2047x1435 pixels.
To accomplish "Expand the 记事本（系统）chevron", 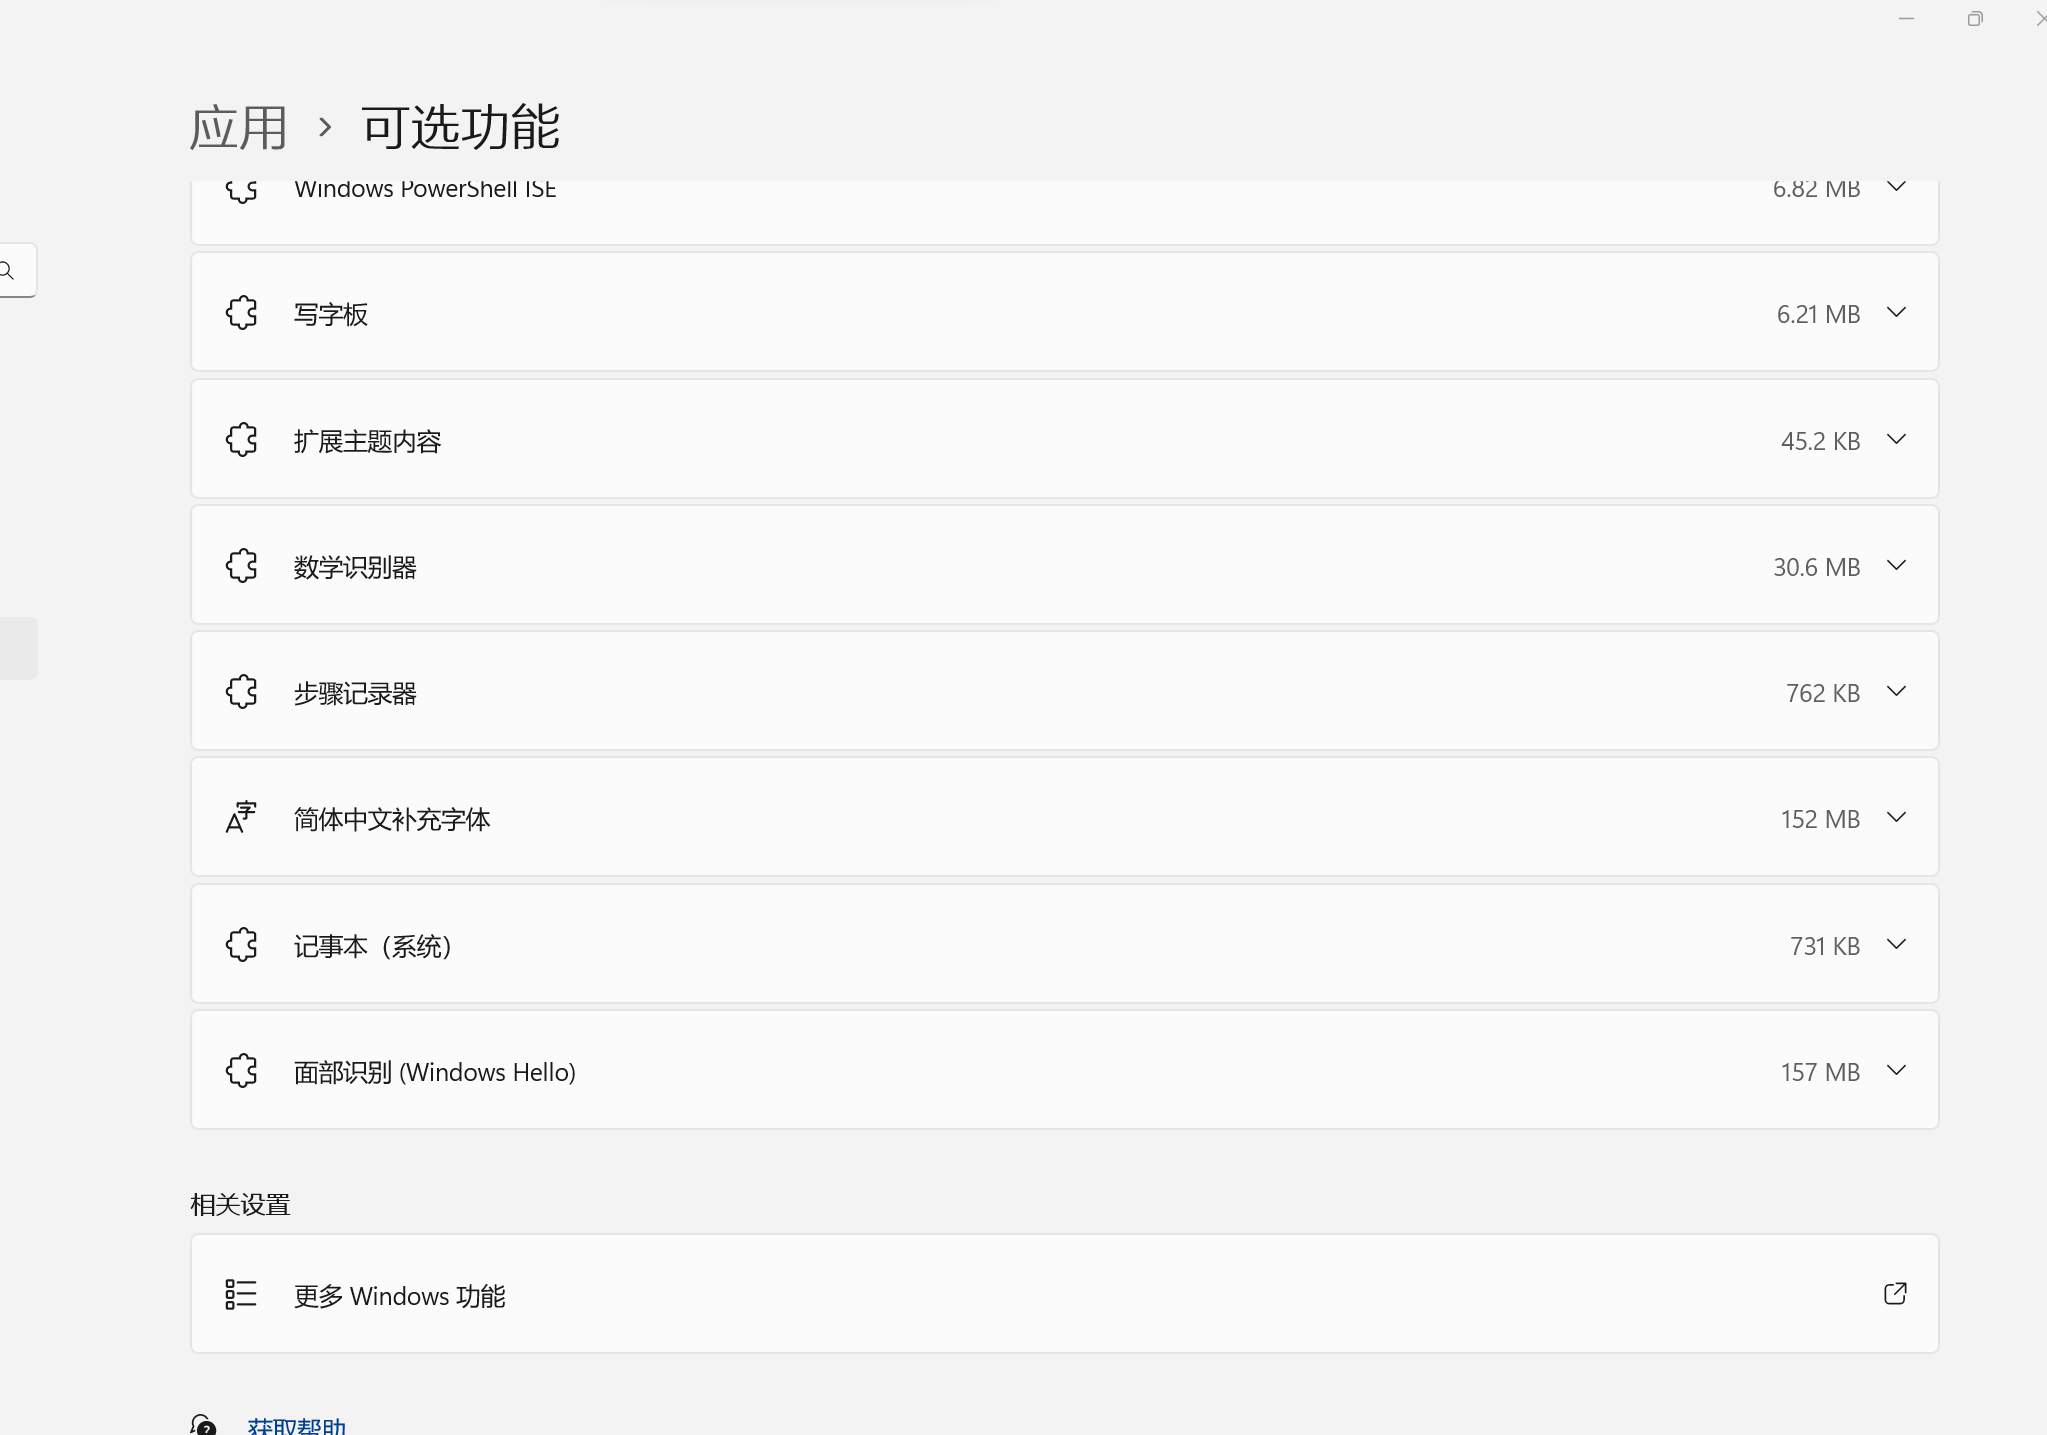I will pyautogui.click(x=1896, y=944).
